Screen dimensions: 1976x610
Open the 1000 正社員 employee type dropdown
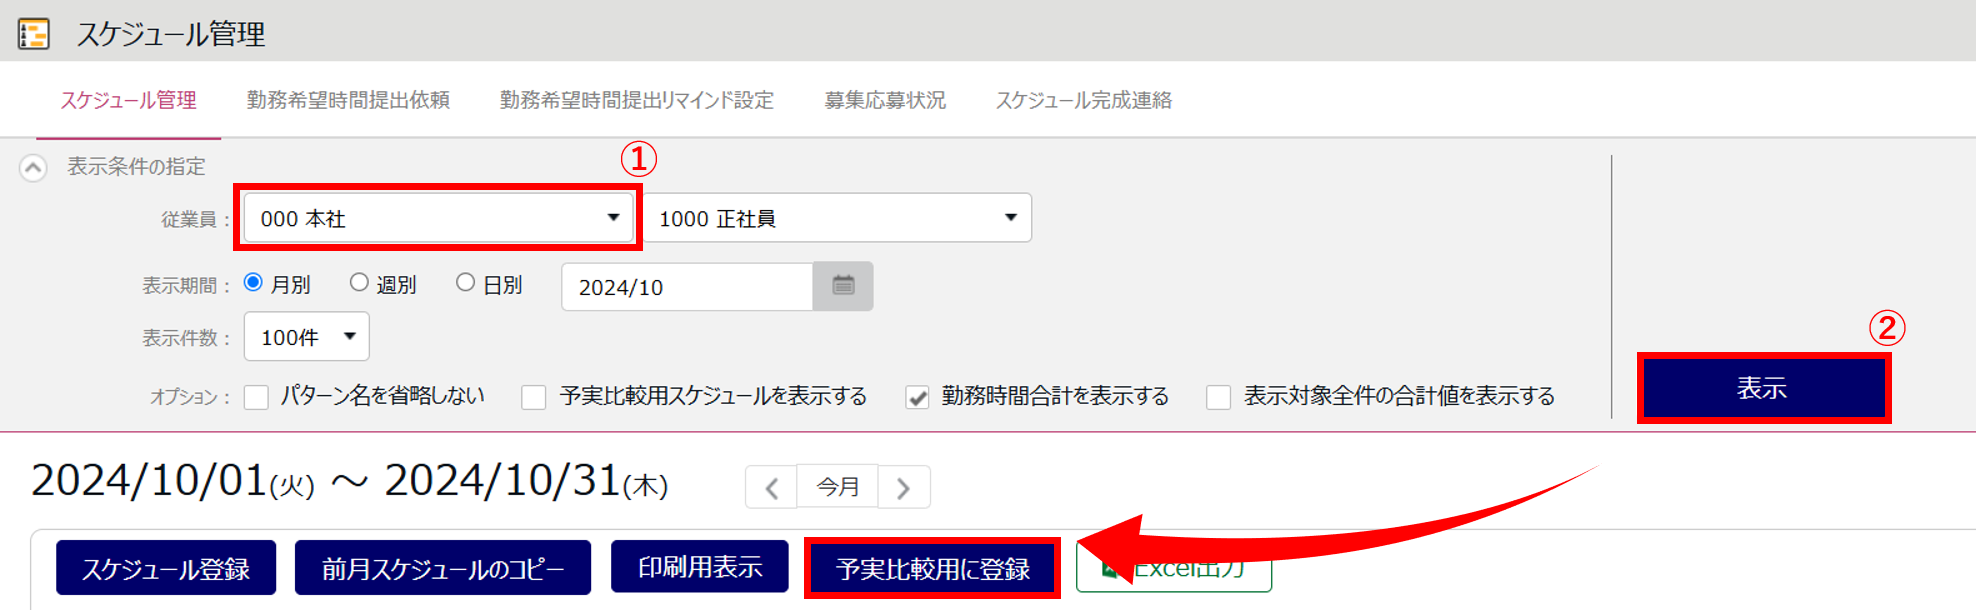coord(837,218)
